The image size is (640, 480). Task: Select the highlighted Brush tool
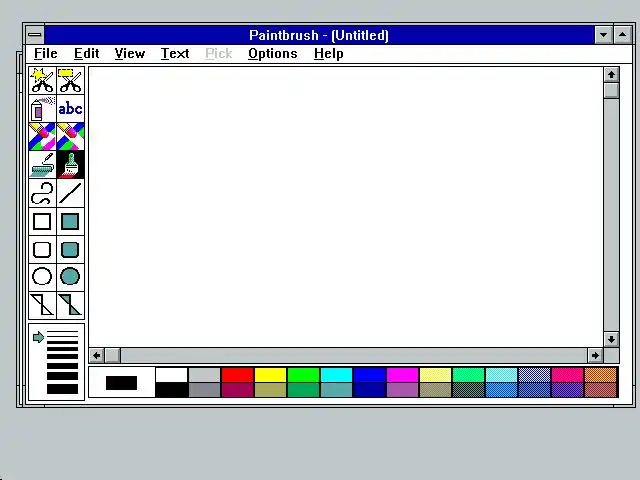tap(71, 164)
